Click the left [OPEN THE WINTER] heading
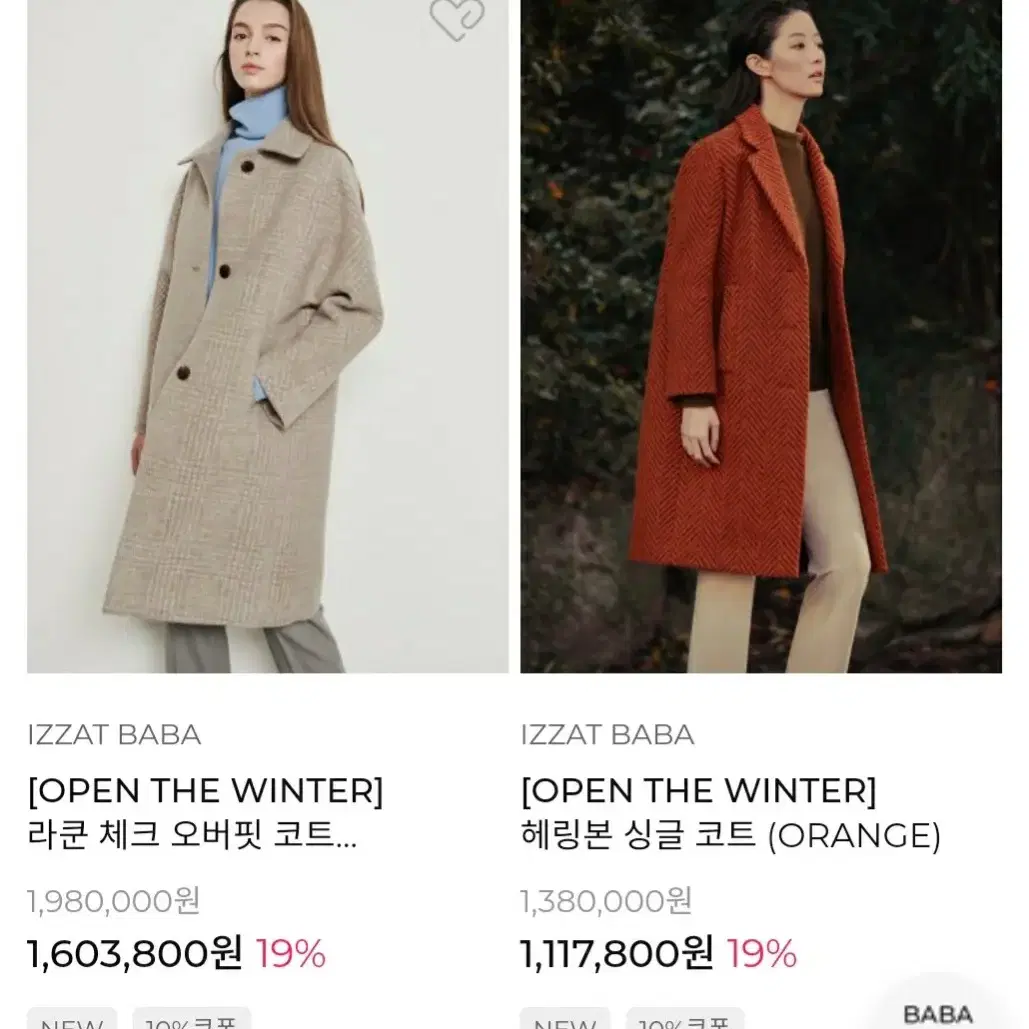Viewport: 1029px width, 1029px height. [x=205, y=791]
